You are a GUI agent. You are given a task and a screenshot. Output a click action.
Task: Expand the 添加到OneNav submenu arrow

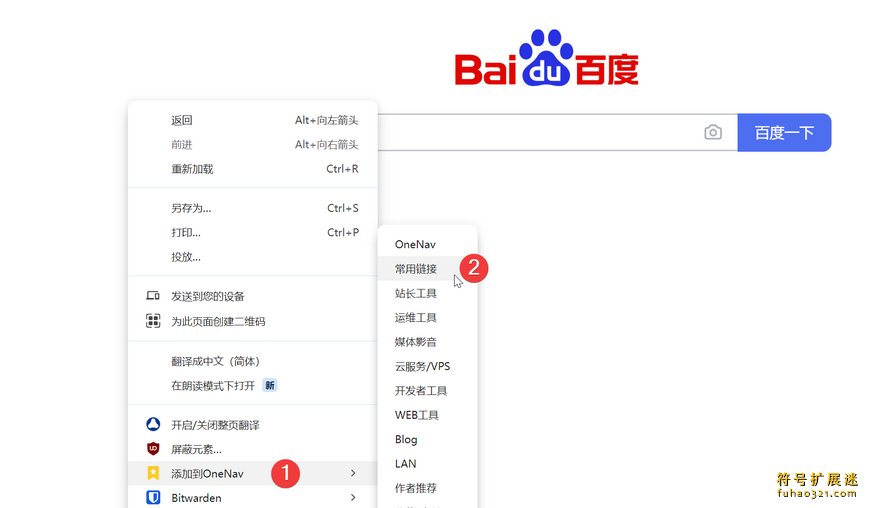(x=353, y=473)
